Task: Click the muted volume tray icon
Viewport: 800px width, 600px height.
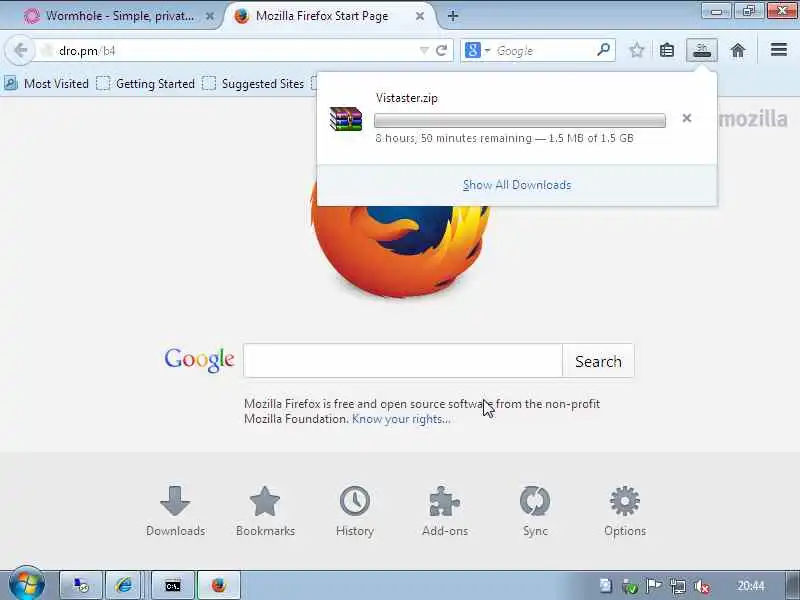Action: (x=703, y=587)
